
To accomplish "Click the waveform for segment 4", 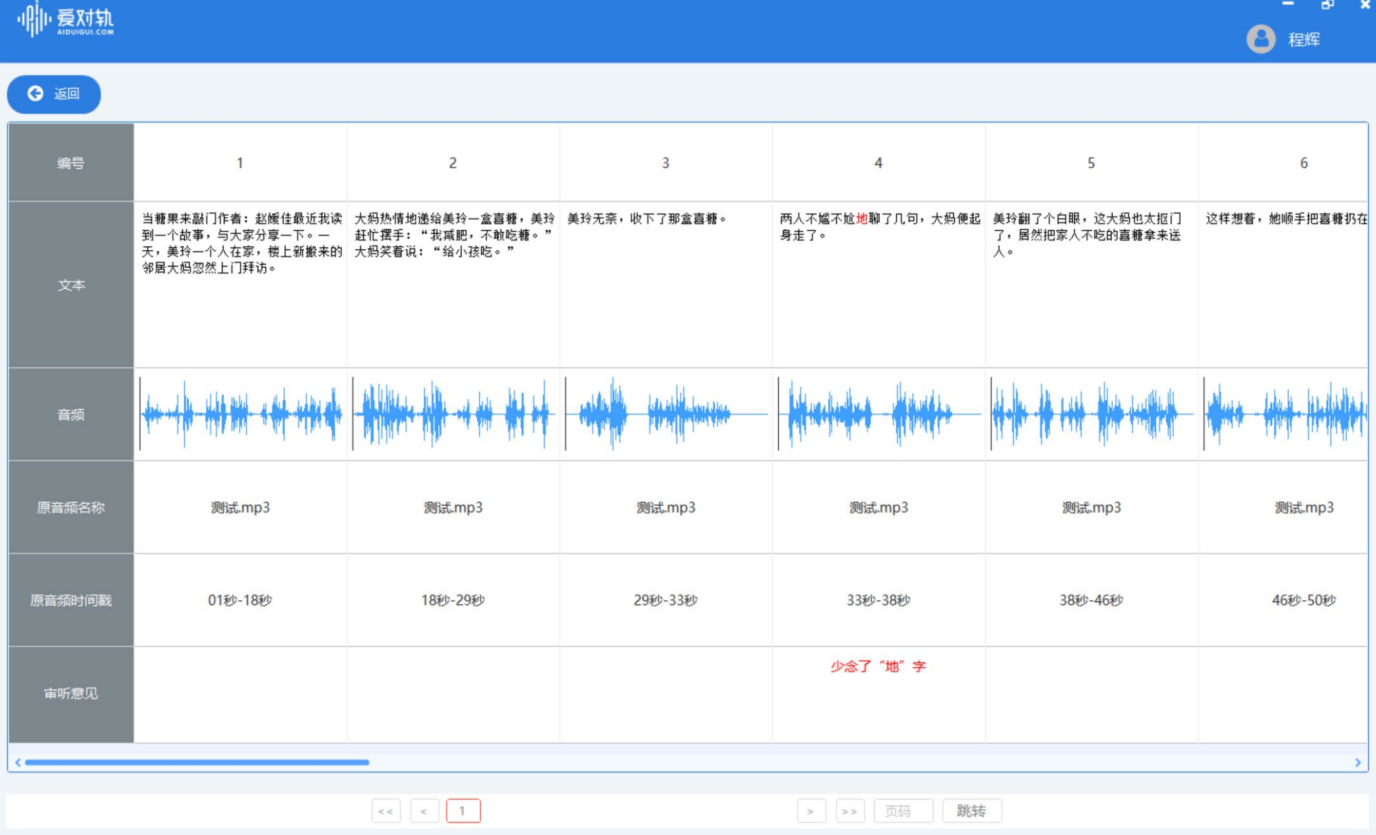I will (x=878, y=414).
